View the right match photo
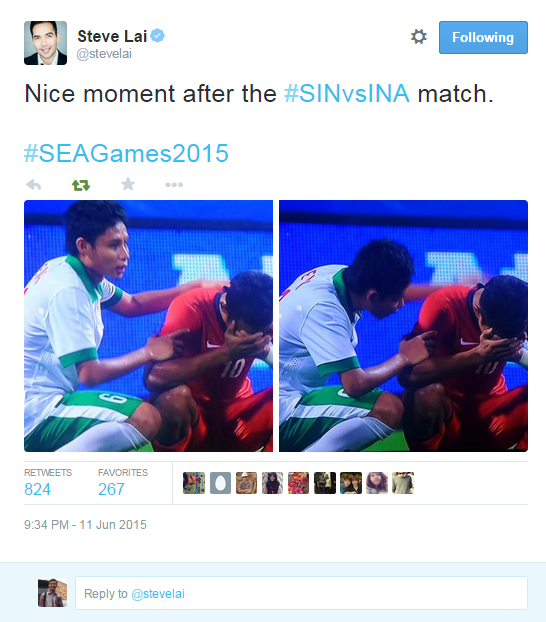Screen dimensions: 546x622 403,326
